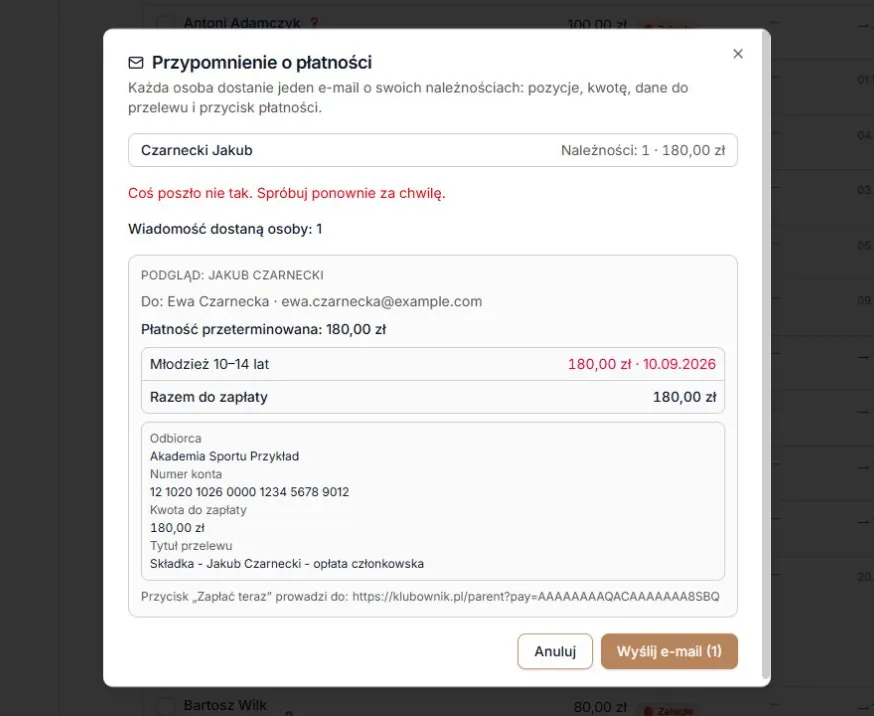Click the dialog's vertical scrollbar
Image resolution: width=874 pixels, height=716 pixels.
(x=766, y=357)
